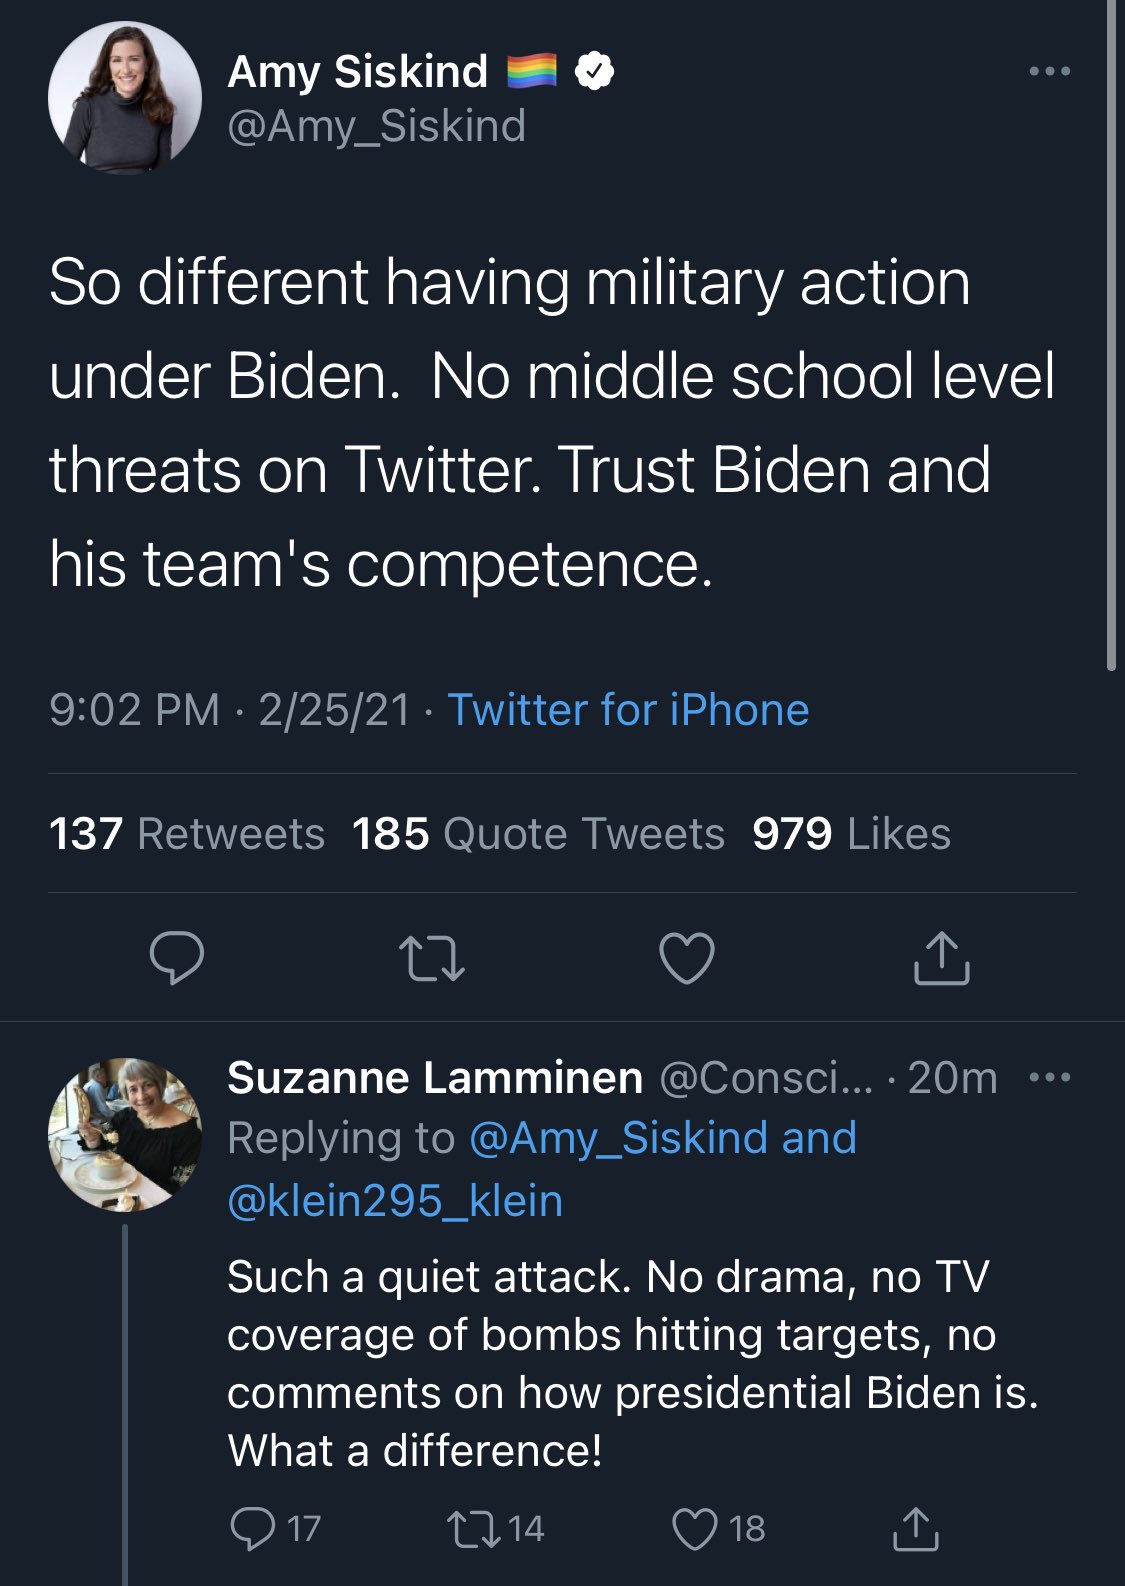
Task: Open more options for the main tweet
Action: coord(1050,72)
